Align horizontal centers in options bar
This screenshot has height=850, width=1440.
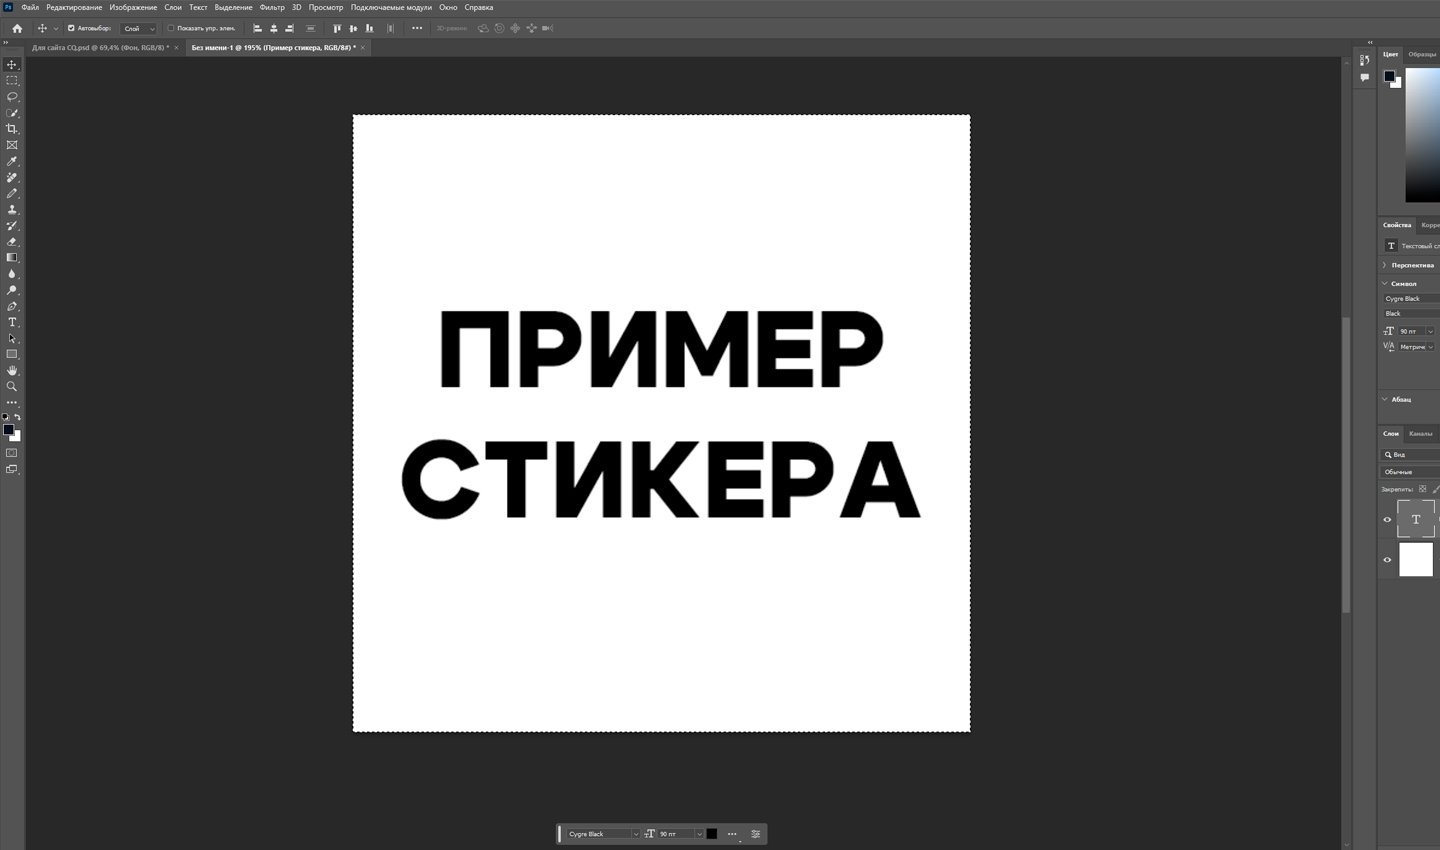[x=273, y=28]
